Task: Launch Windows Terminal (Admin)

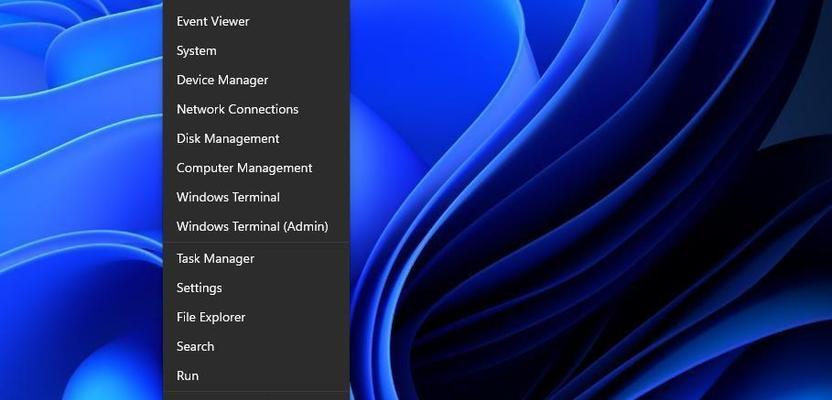Action: (256, 226)
